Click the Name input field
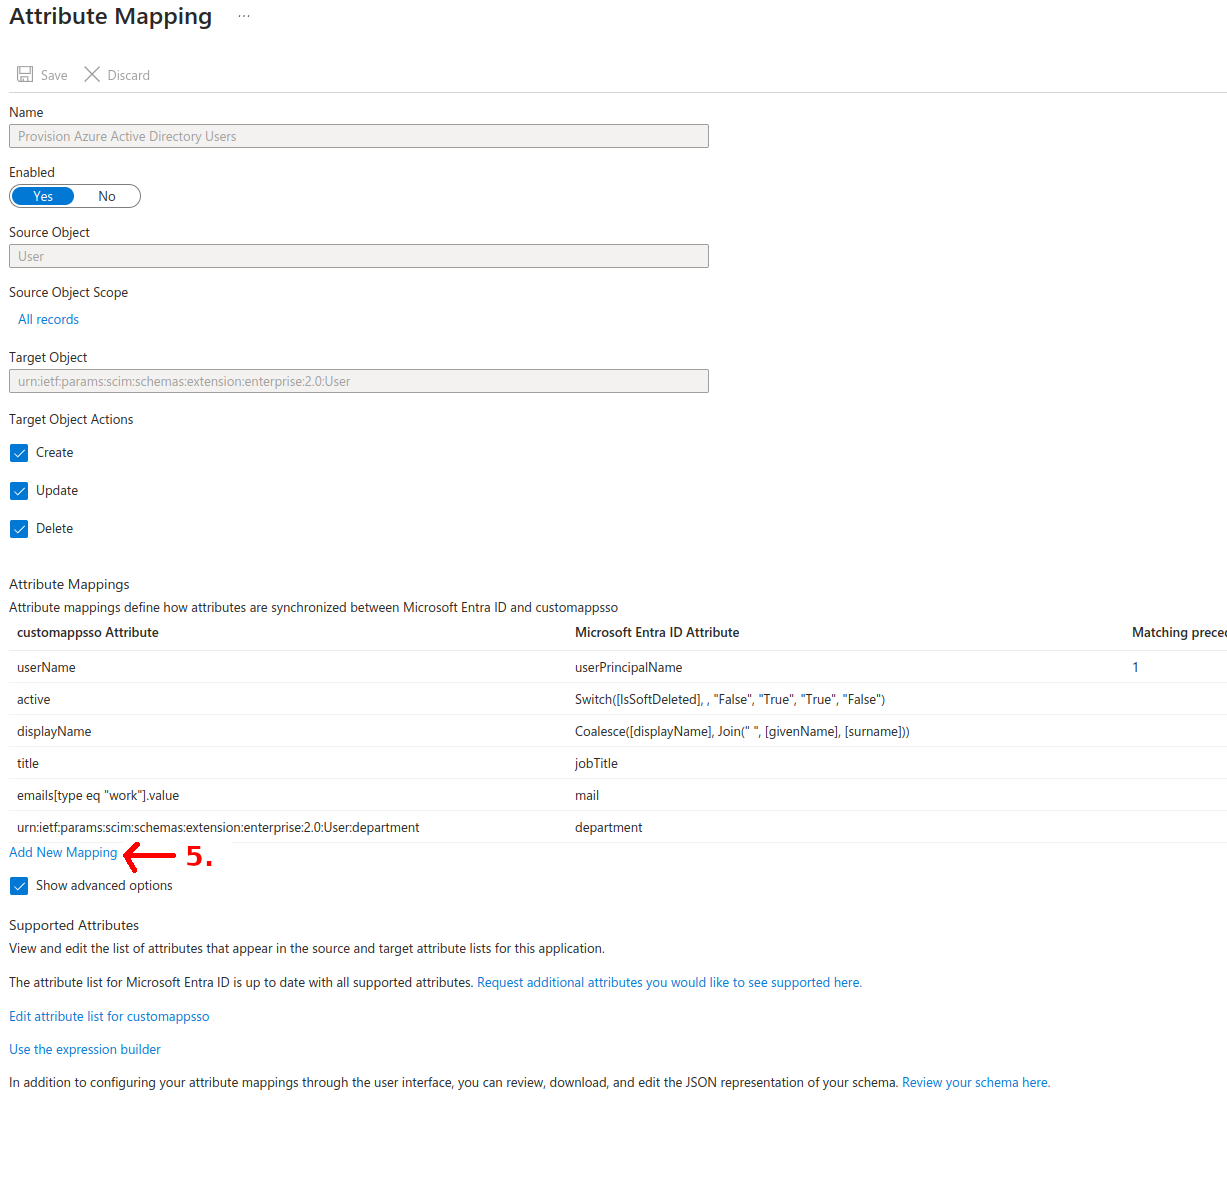Image resolution: width=1227 pixels, height=1184 pixels. point(358,137)
